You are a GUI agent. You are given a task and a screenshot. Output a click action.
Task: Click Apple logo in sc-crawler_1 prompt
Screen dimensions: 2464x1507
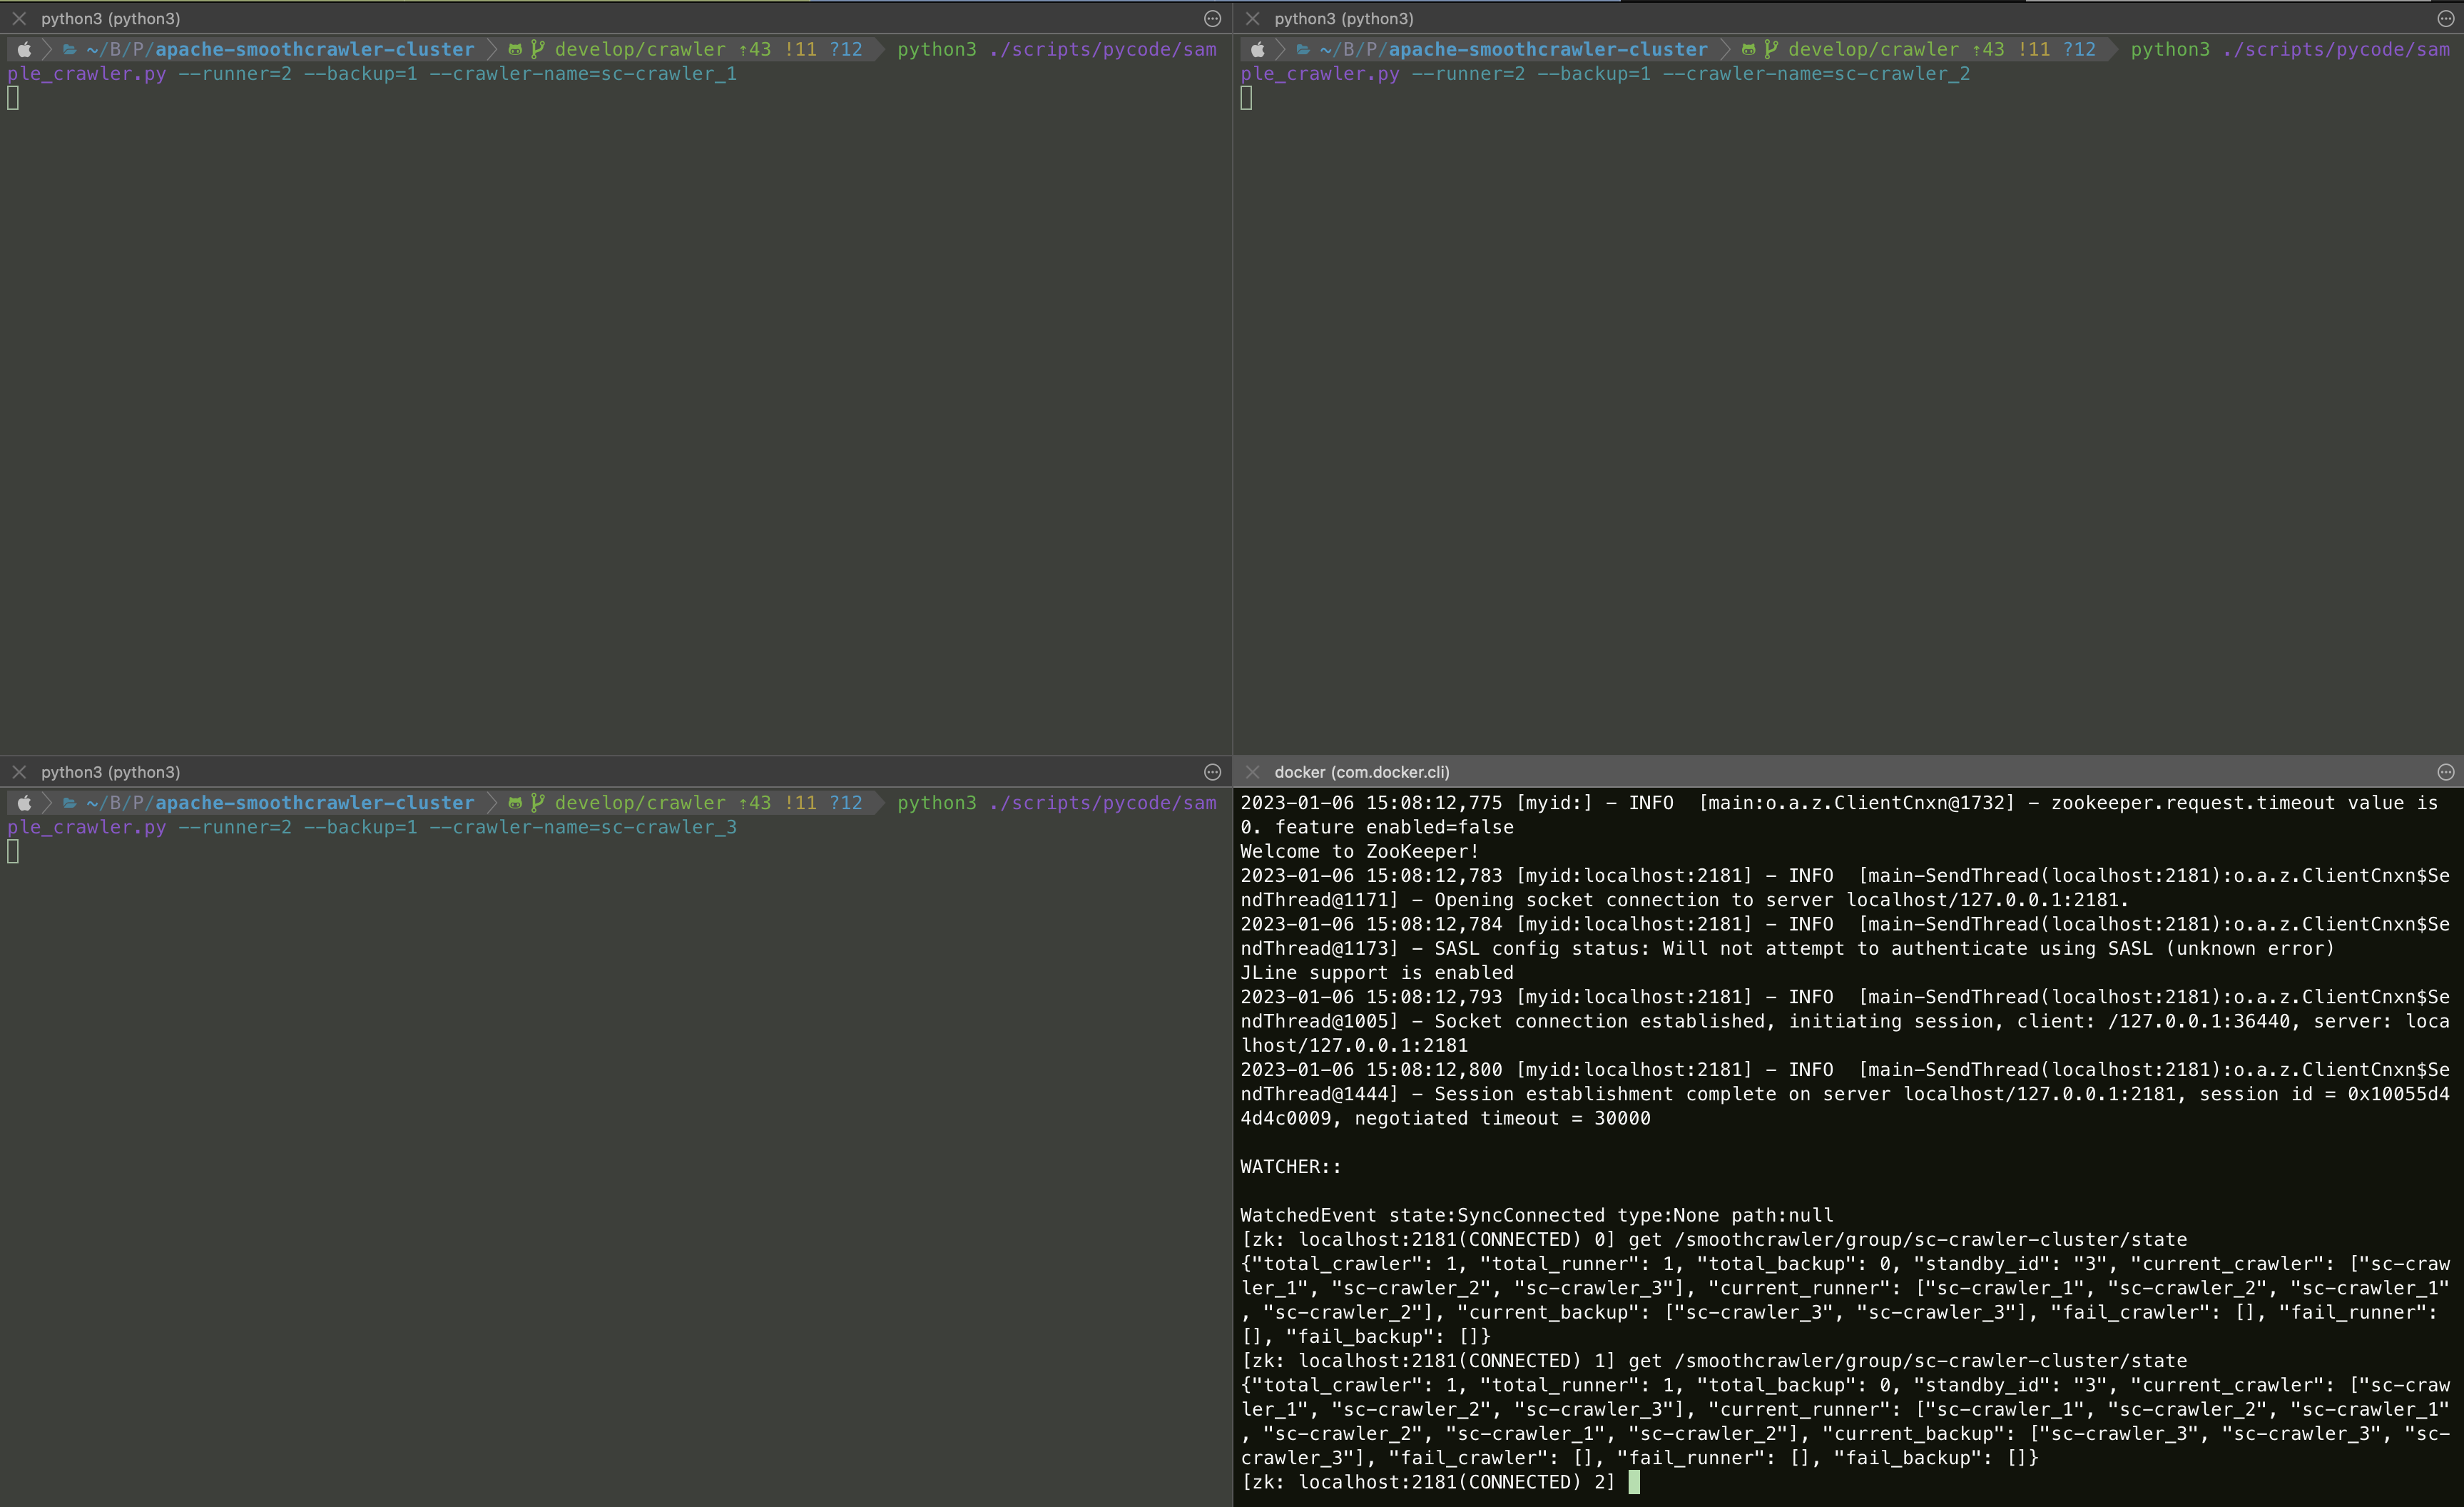(x=24, y=49)
